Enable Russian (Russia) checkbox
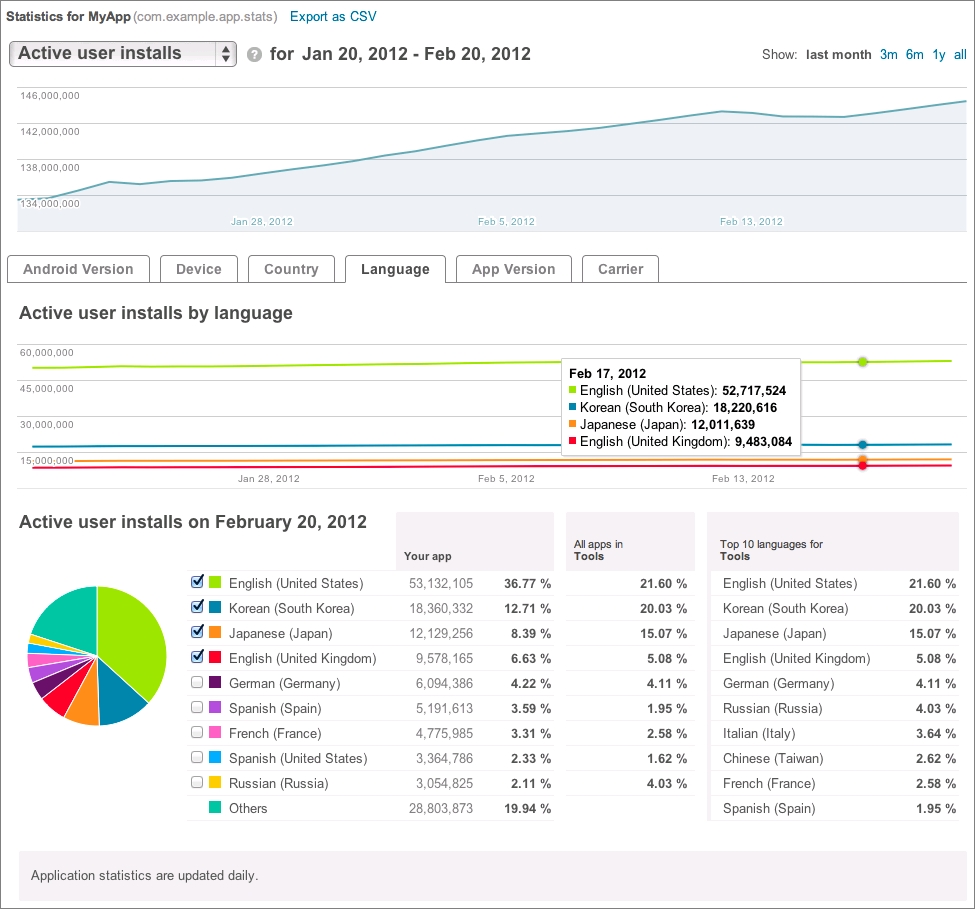Screen dimensions: 975x909 pyautogui.click(x=197, y=782)
